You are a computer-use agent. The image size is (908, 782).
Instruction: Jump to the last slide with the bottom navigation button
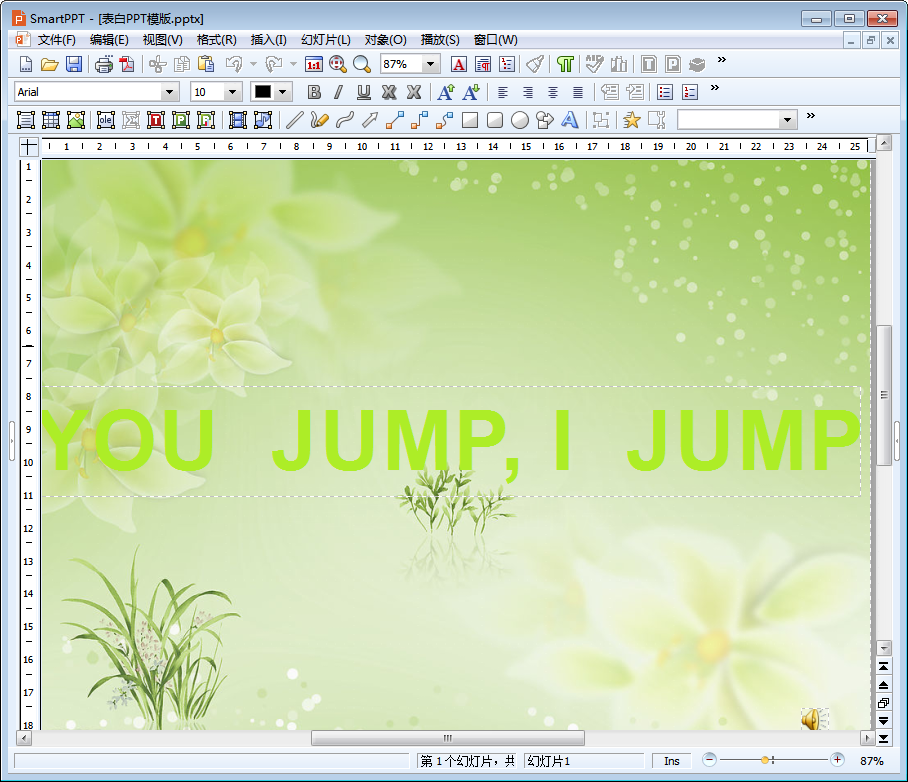pos(884,739)
